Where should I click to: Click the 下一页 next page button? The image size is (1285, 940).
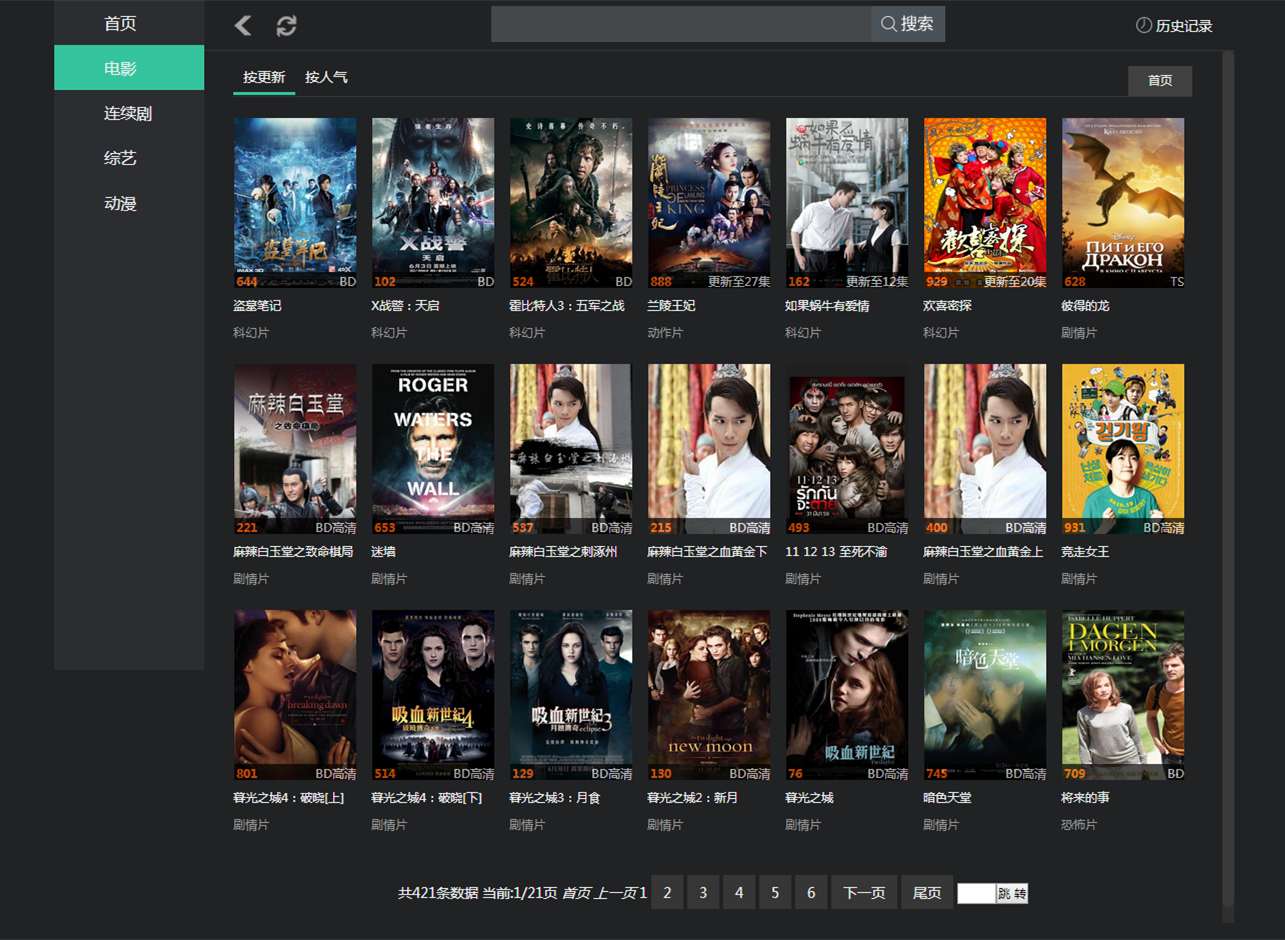pos(864,892)
